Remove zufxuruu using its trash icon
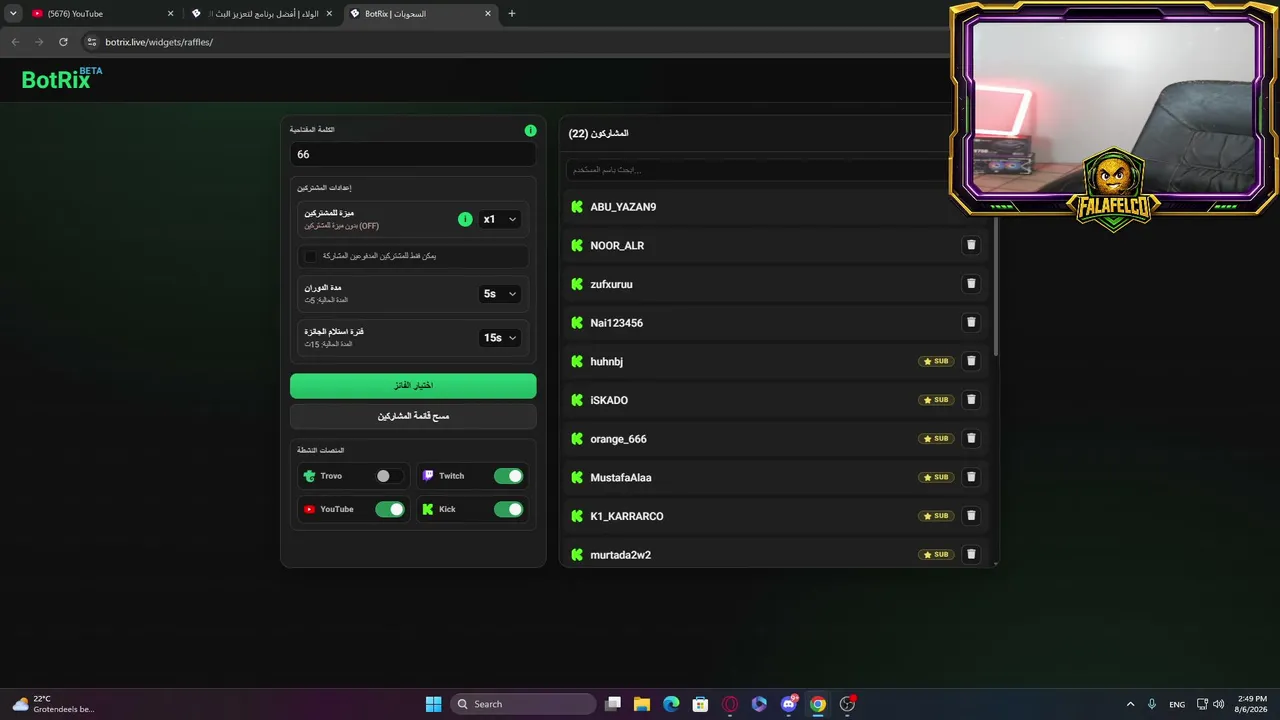 click(x=970, y=284)
